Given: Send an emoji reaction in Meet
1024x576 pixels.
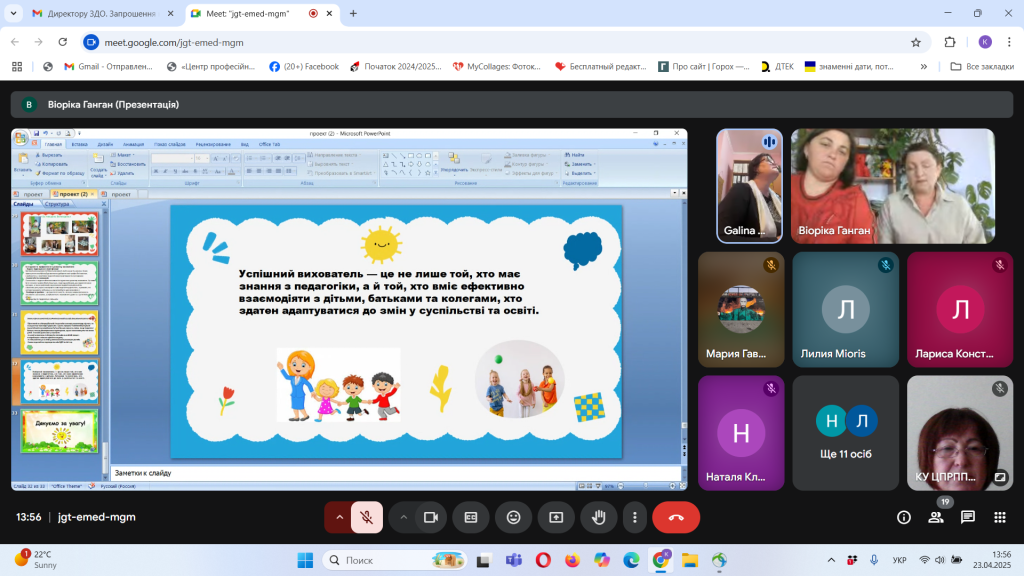Looking at the screenshot, I should point(513,517).
